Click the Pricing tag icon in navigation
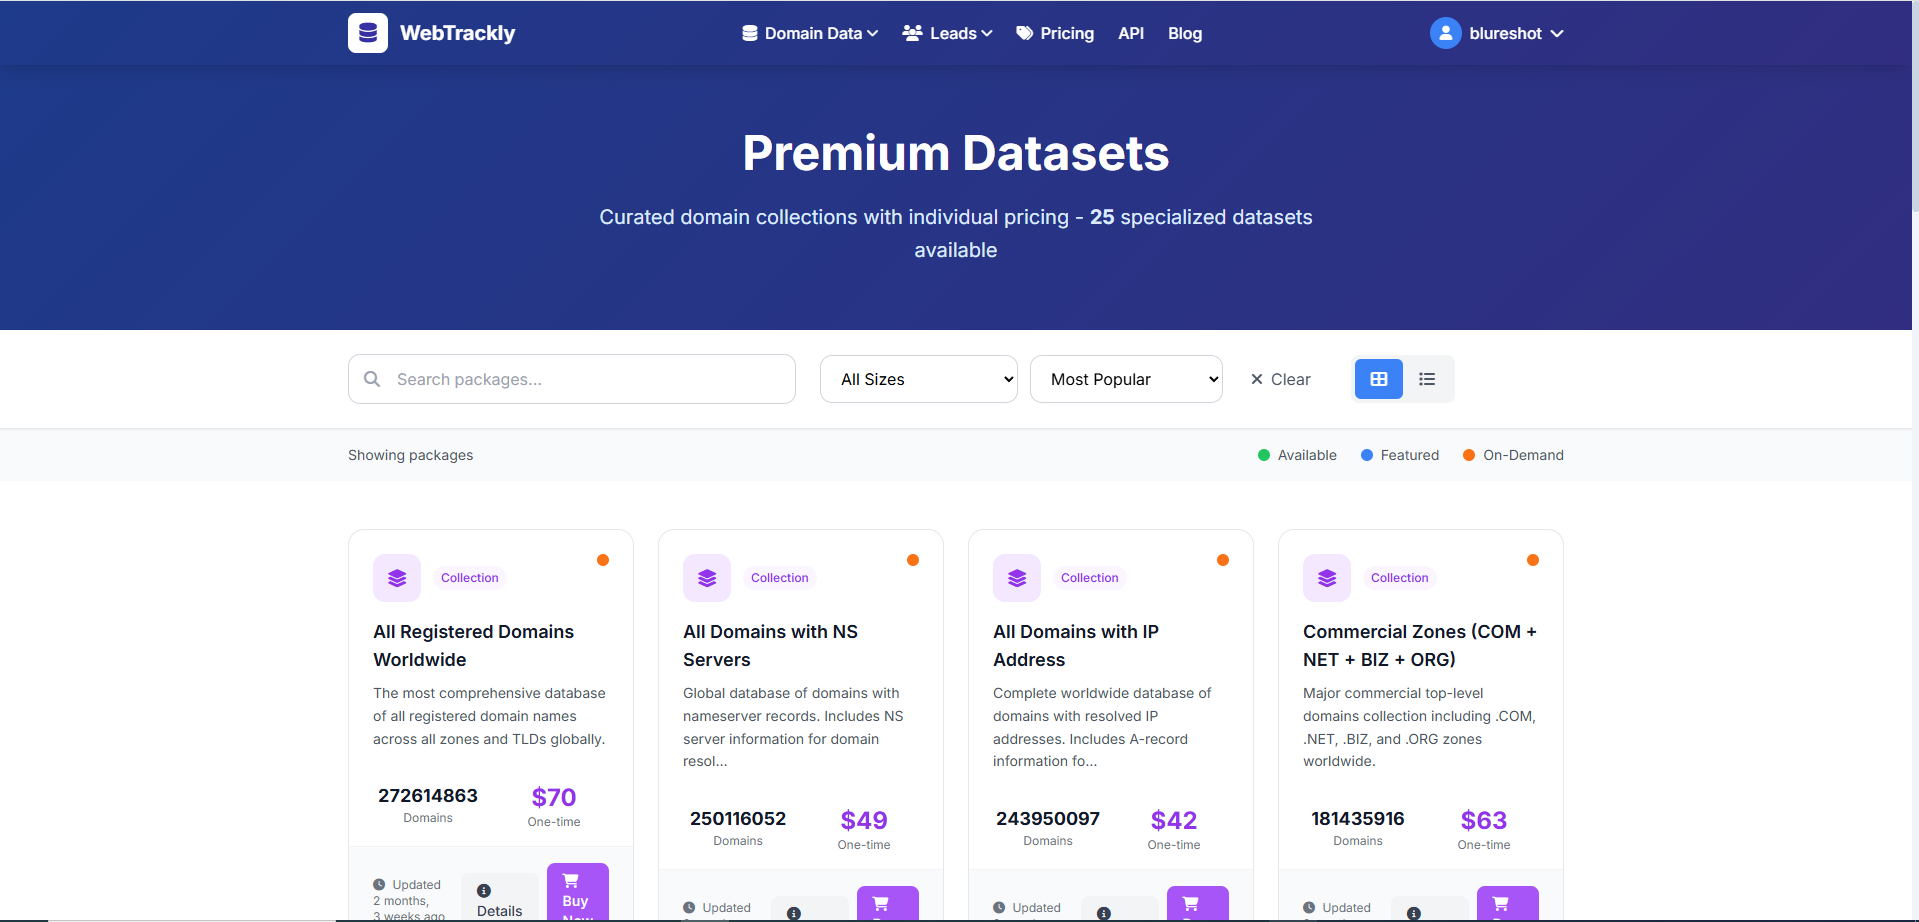Image resolution: width=1919 pixels, height=922 pixels. (1023, 33)
